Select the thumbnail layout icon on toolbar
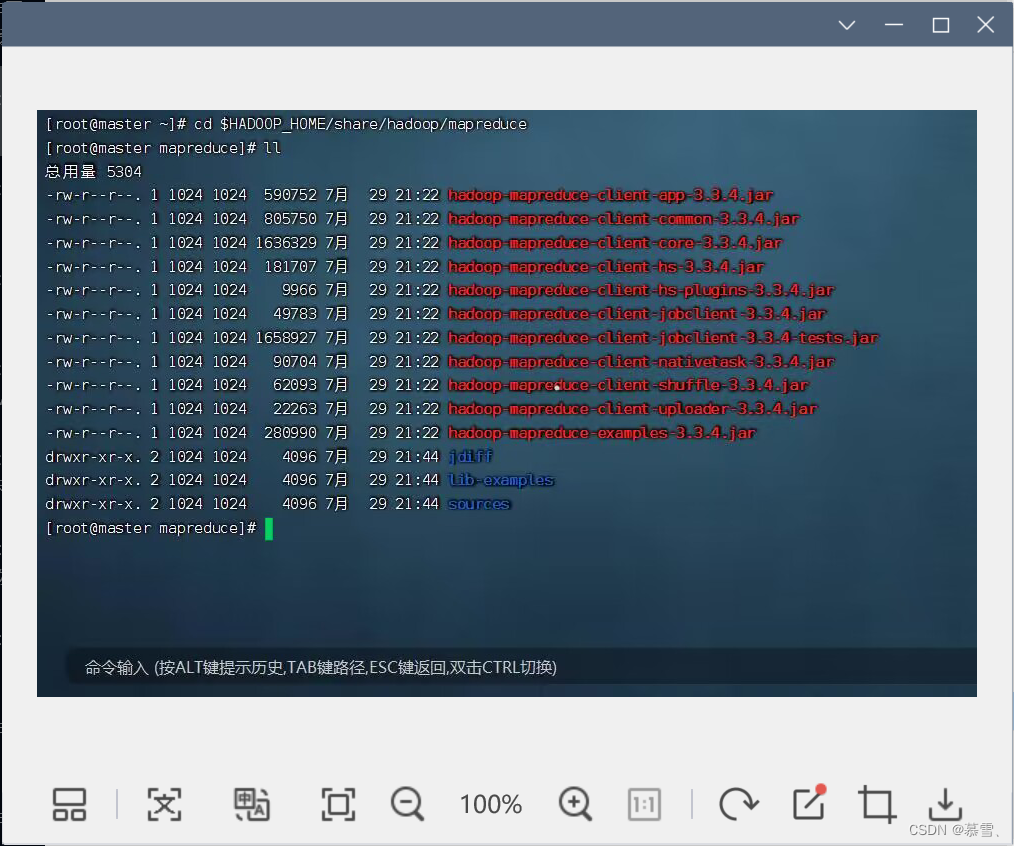1014x846 pixels. coord(68,804)
